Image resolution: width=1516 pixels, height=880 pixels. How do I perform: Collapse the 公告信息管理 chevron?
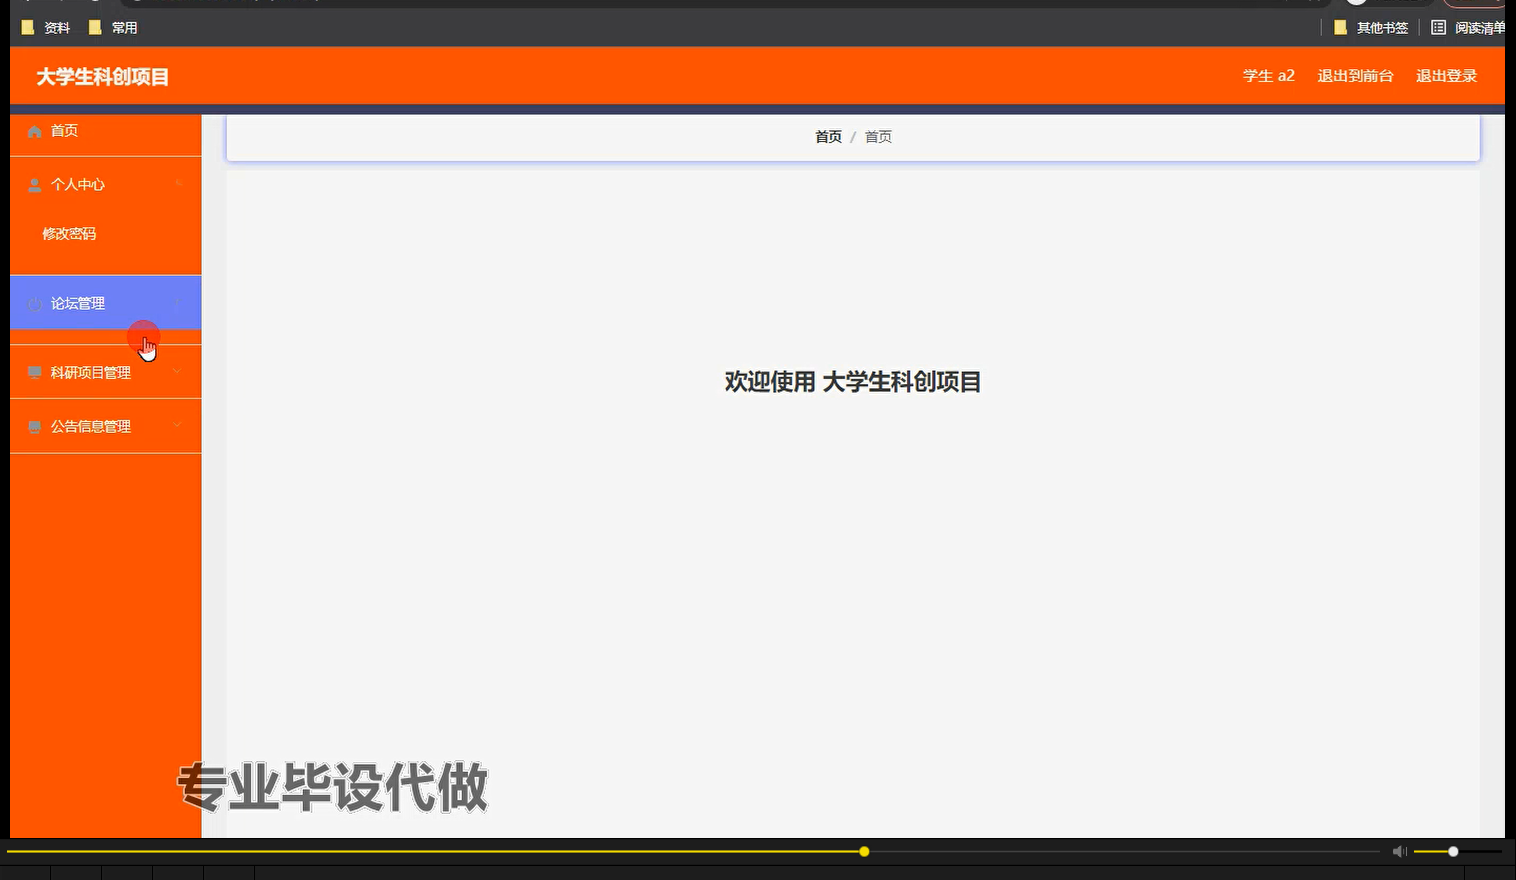click(178, 425)
